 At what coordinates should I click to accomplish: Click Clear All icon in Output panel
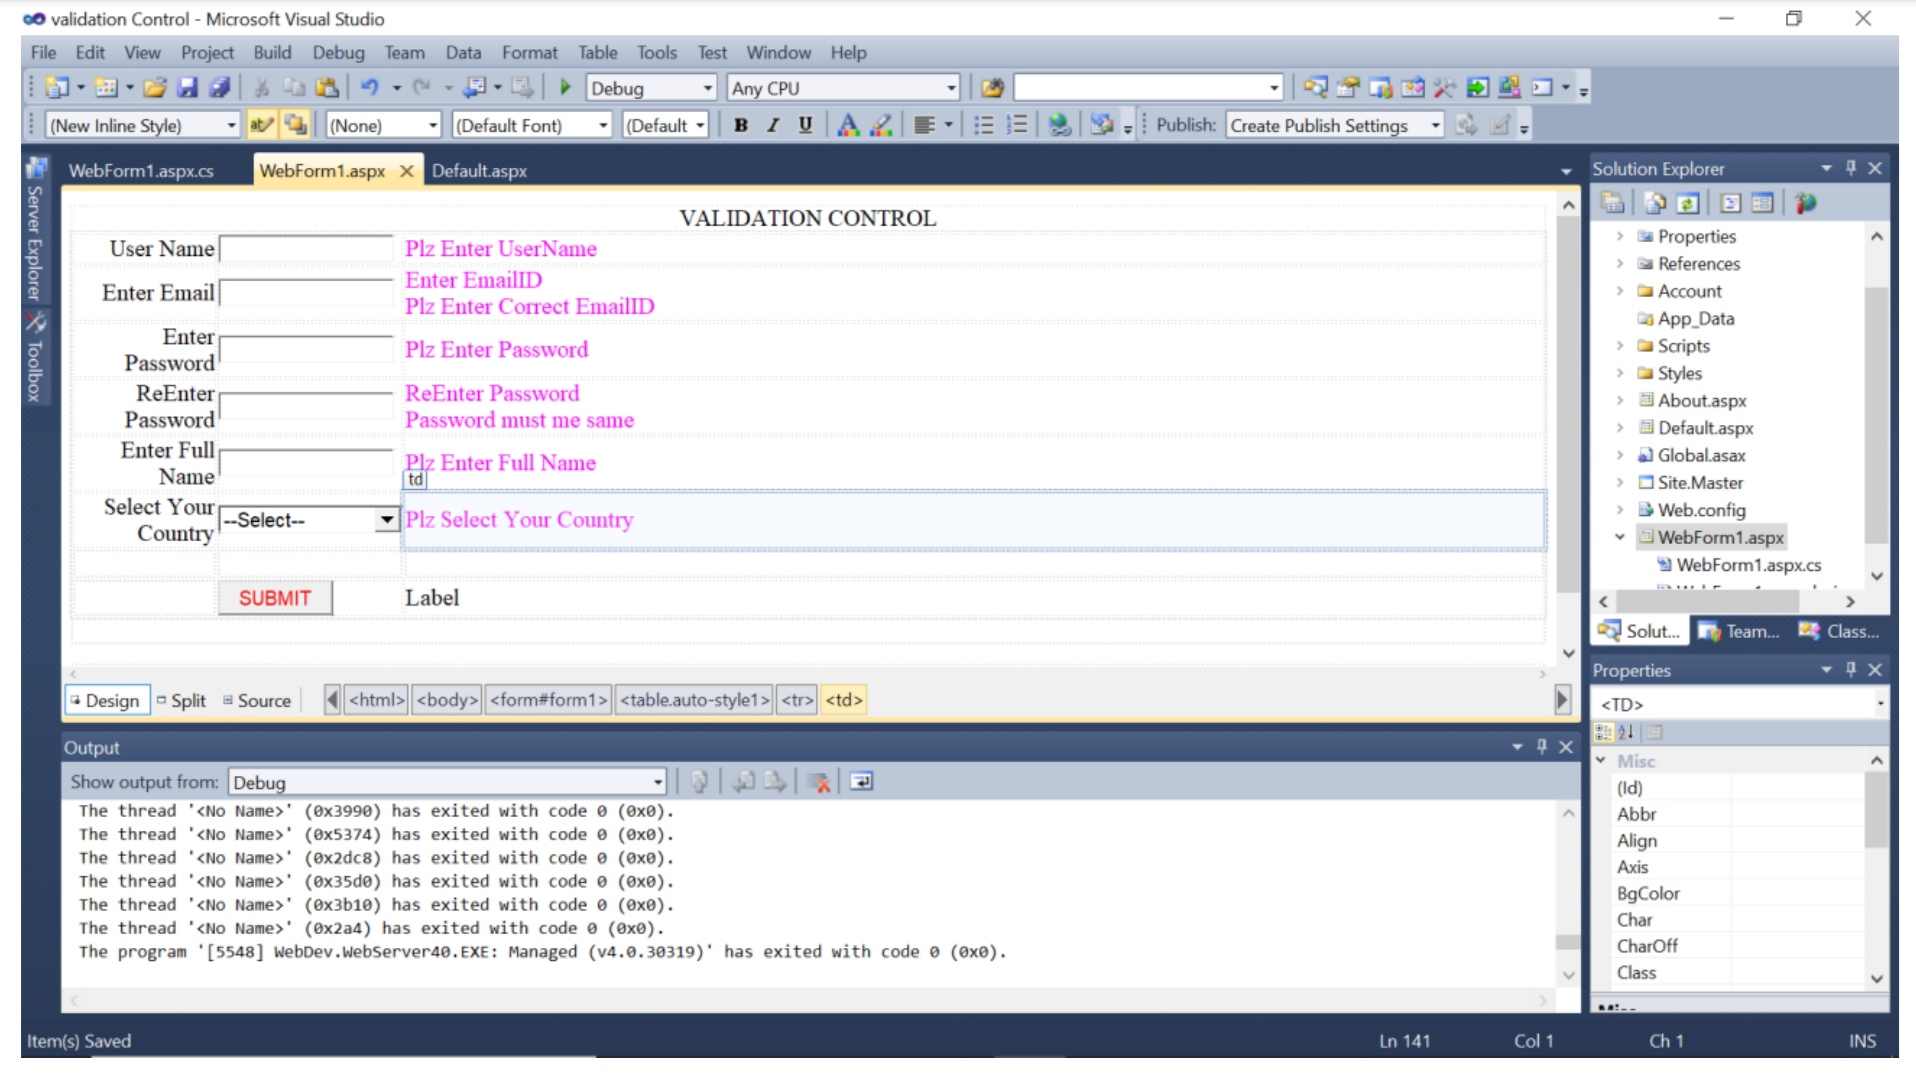[819, 782]
